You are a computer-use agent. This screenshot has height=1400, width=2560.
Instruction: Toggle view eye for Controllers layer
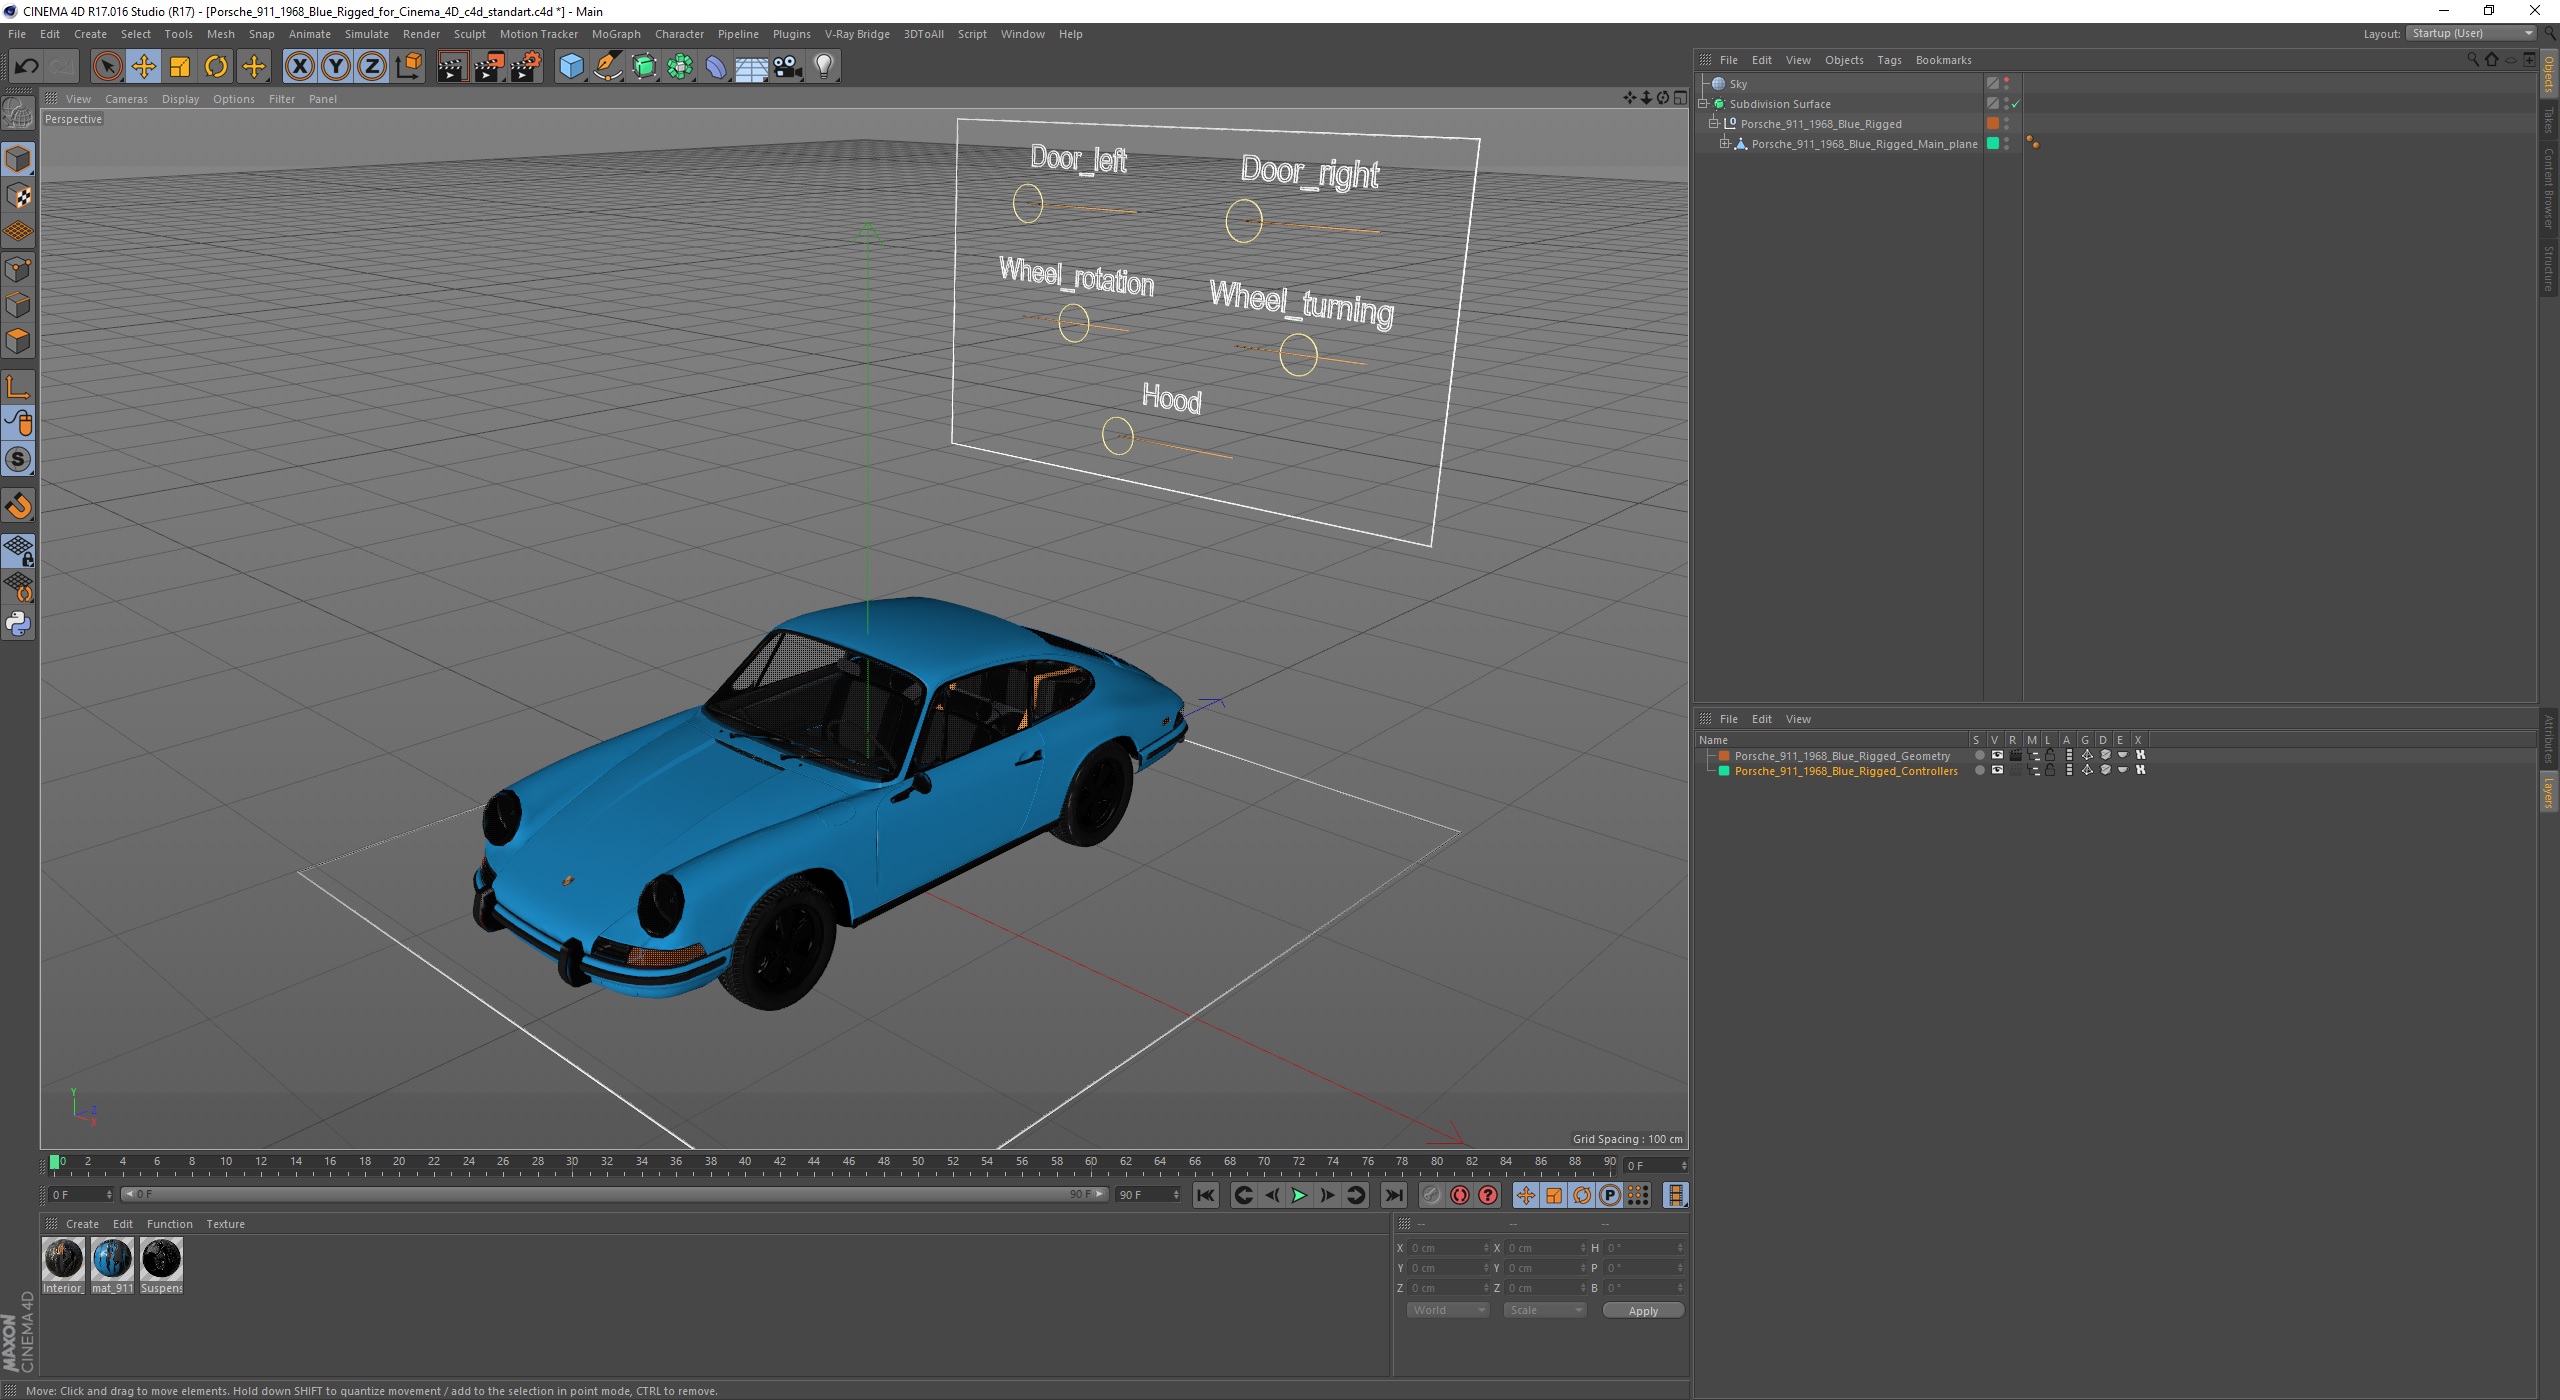coord(1997,770)
